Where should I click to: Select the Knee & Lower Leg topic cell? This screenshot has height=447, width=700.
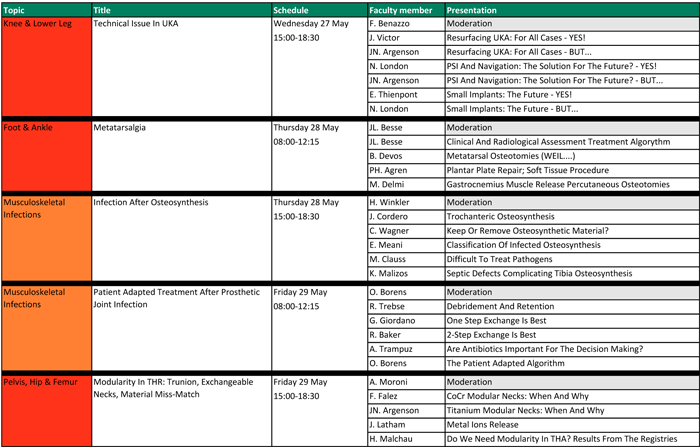pos(47,67)
